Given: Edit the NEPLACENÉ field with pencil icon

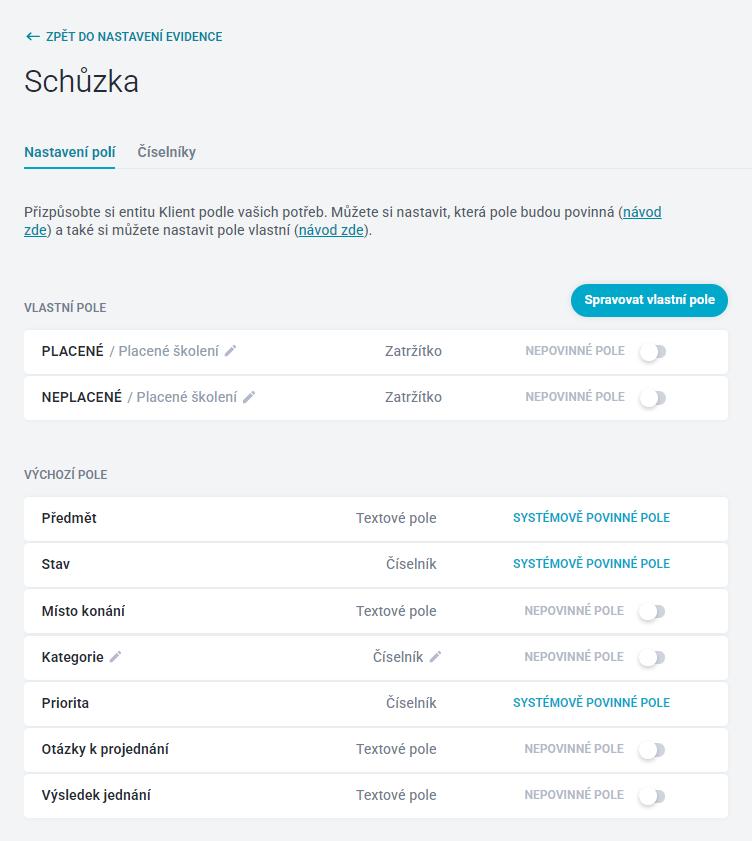Looking at the screenshot, I should 248,397.
